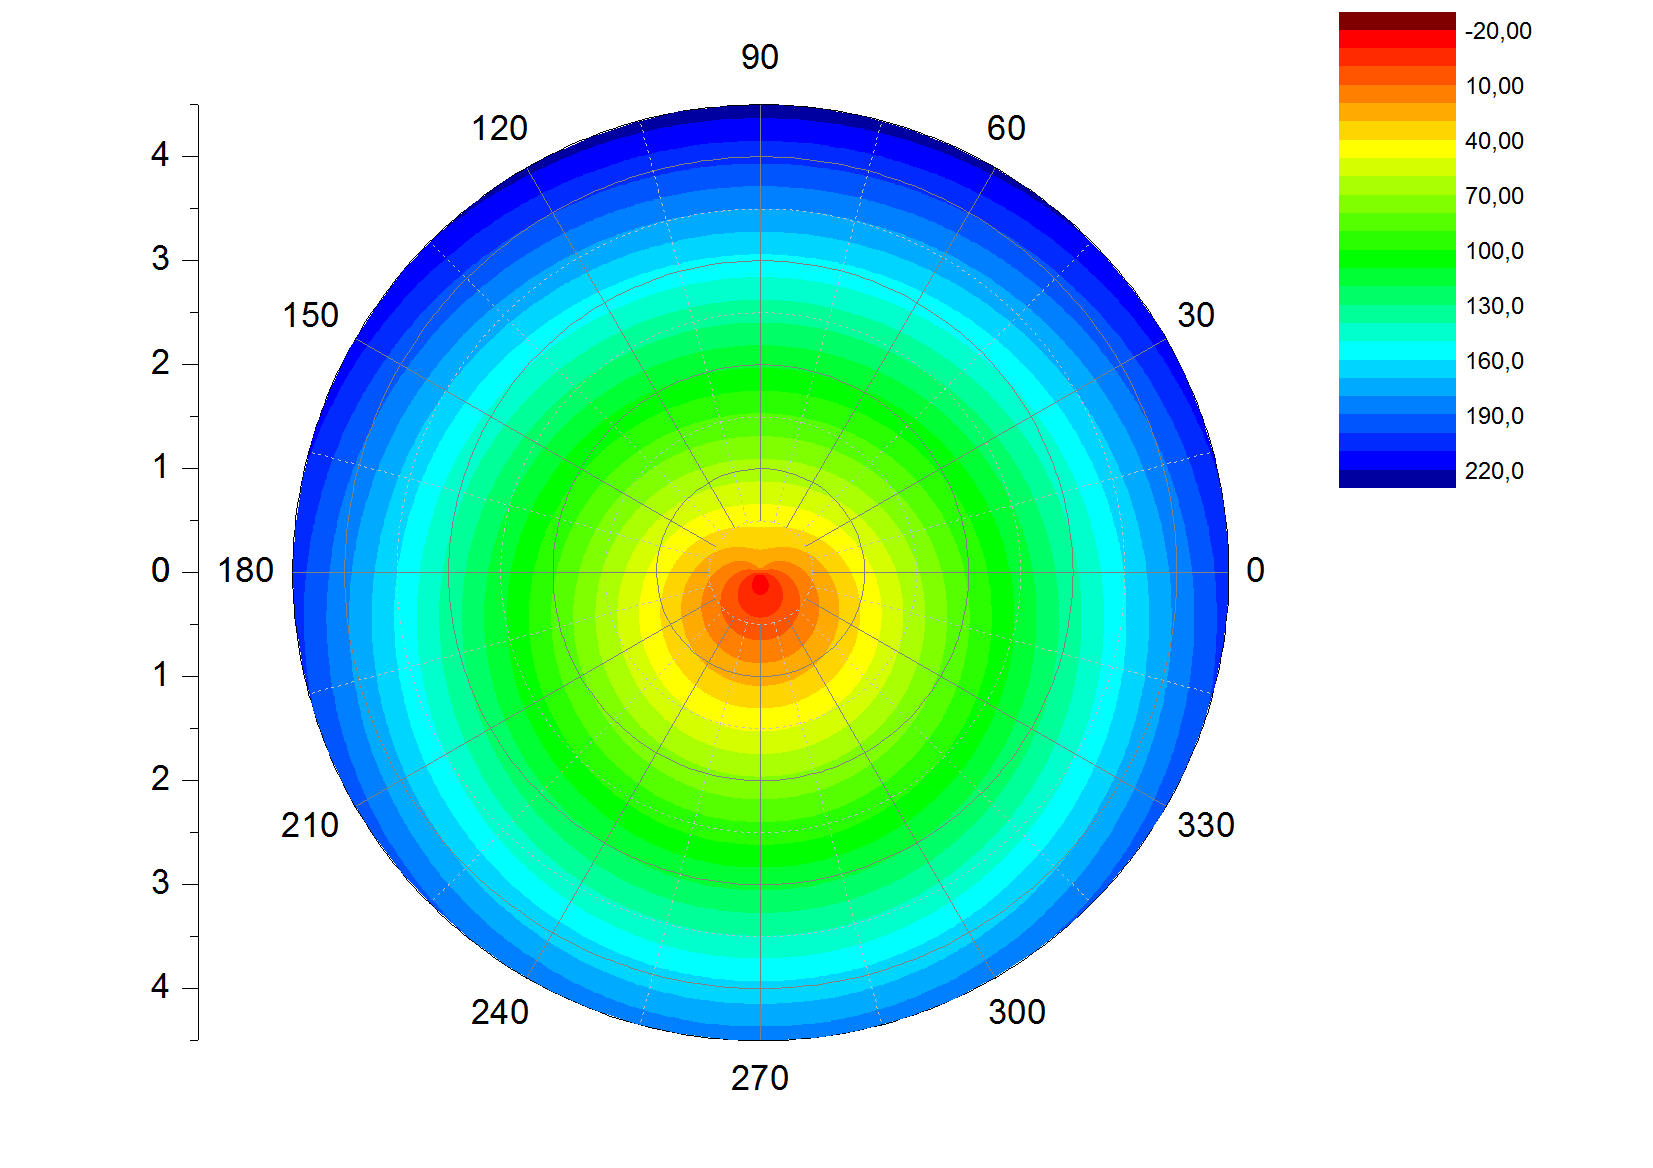The height and width of the screenshot is (1168, 1653).
Task: Click the 210 degree angle label
Action: tap(310, 825)
